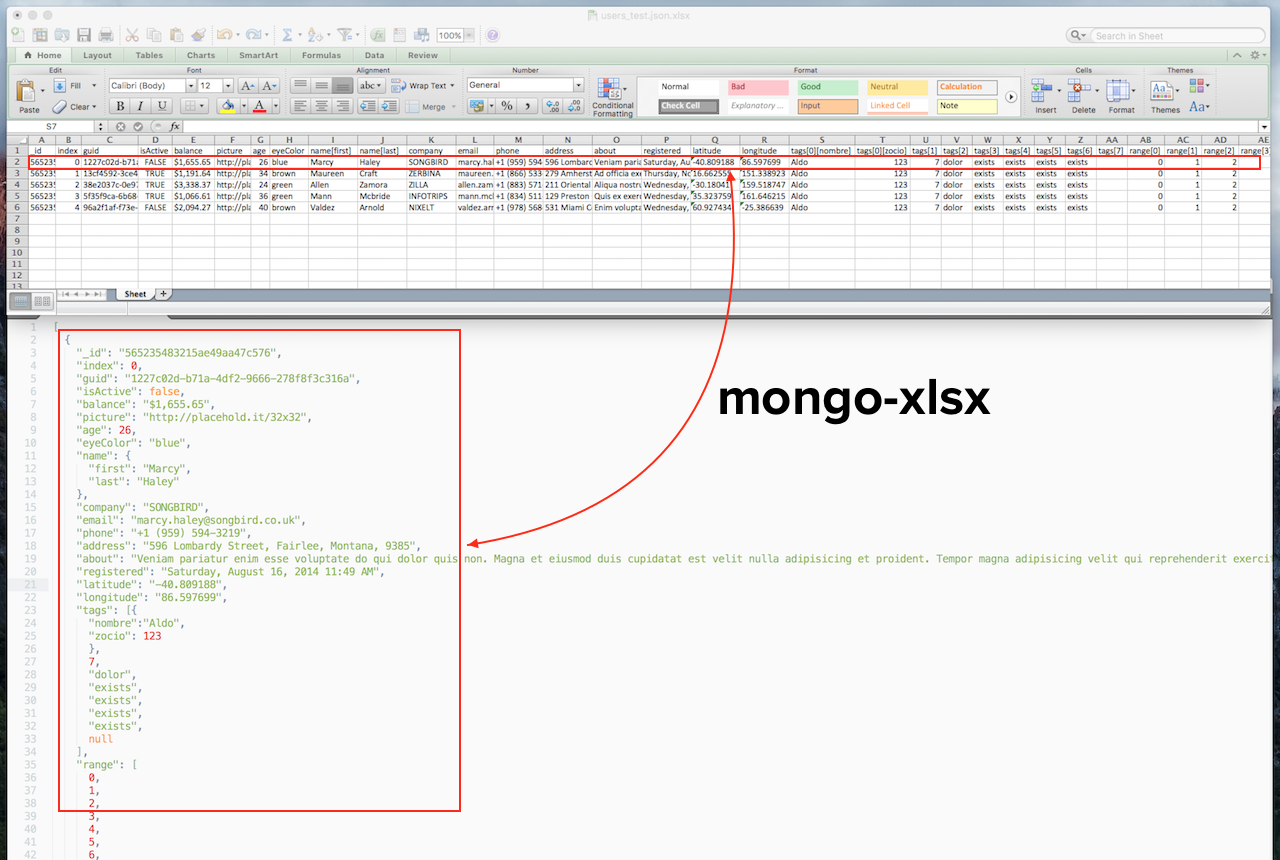
Task: Open the Zoom 100% dropdown
Action: [x=469, y=35]
